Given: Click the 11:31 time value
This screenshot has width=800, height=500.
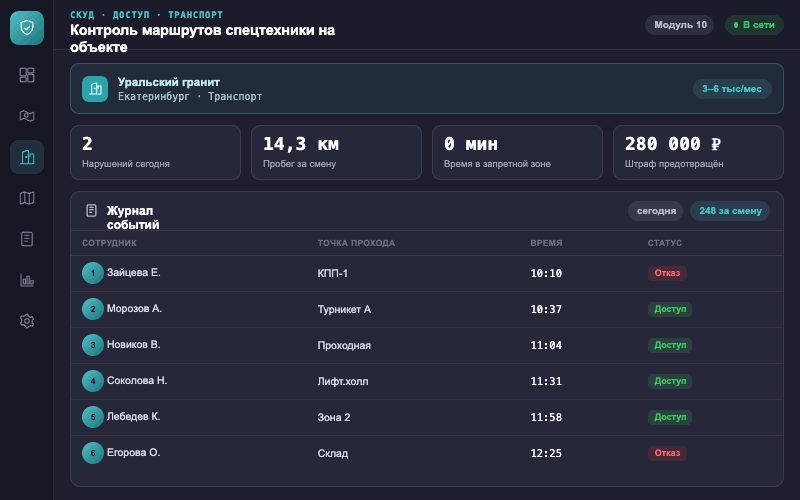Looking at the screenshot, I should (x=546, y=381).
